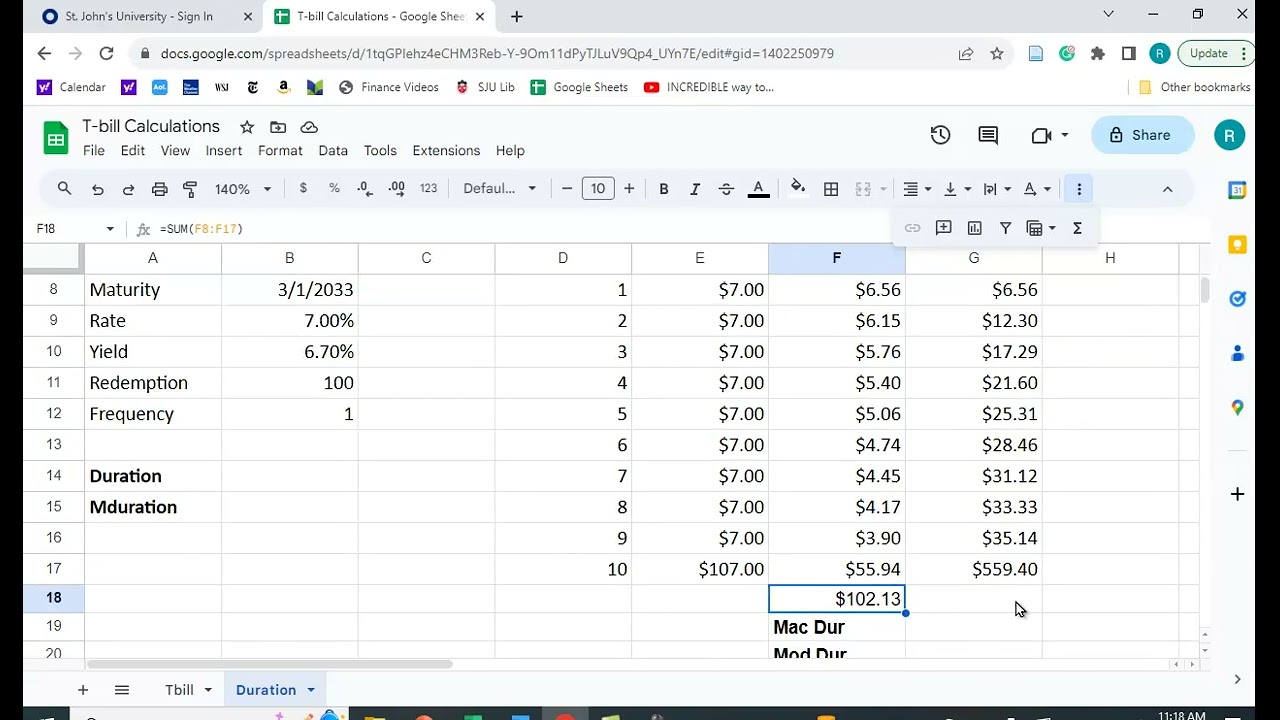1280x720 pixels.
Task: Move document using folder icon
Action: tap(278, 127)
